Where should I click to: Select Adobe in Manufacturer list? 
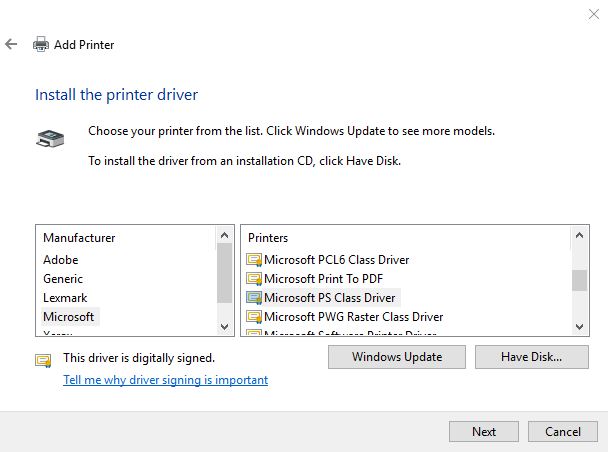pyautogui.click(x=60, y=260)
